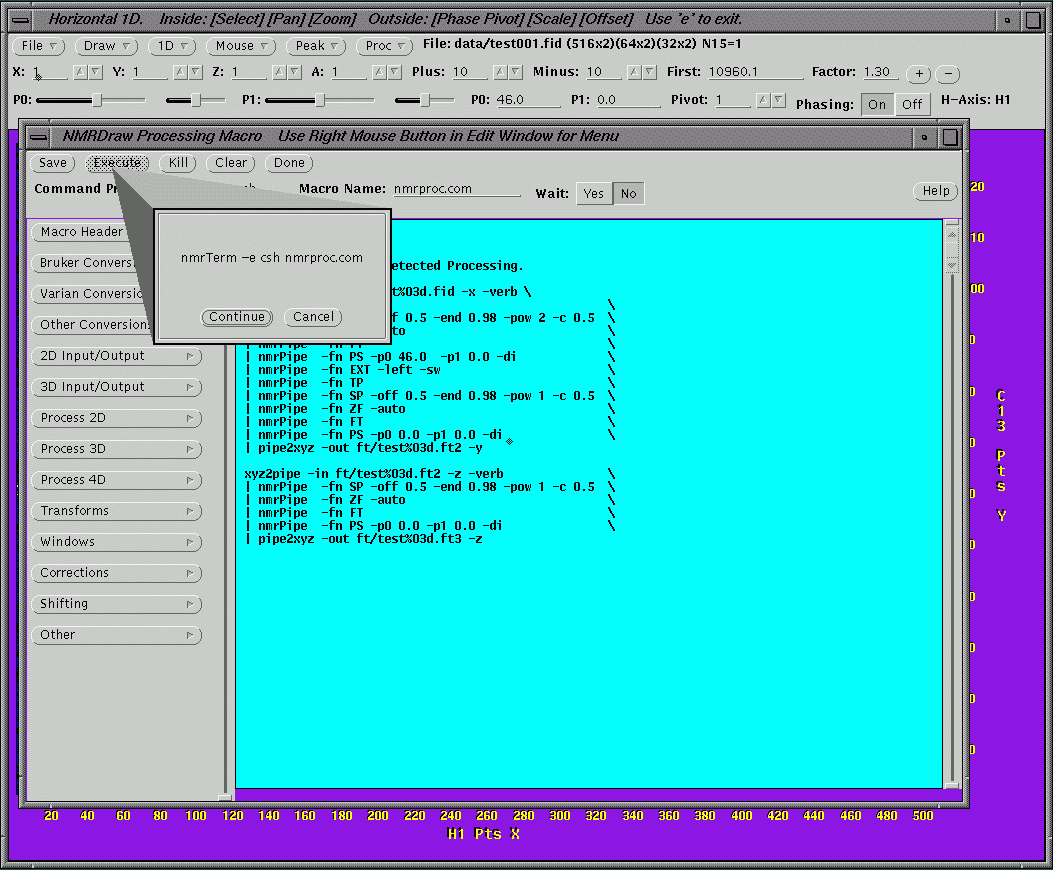
Task: Click the short fine slider after the P1 slider
Action: coord(424,100)
